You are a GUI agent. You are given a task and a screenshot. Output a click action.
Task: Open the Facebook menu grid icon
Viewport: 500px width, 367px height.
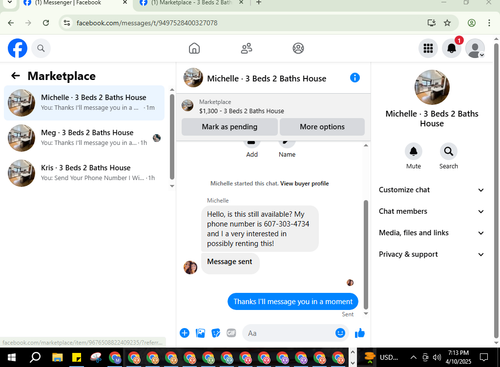point(428,48)
